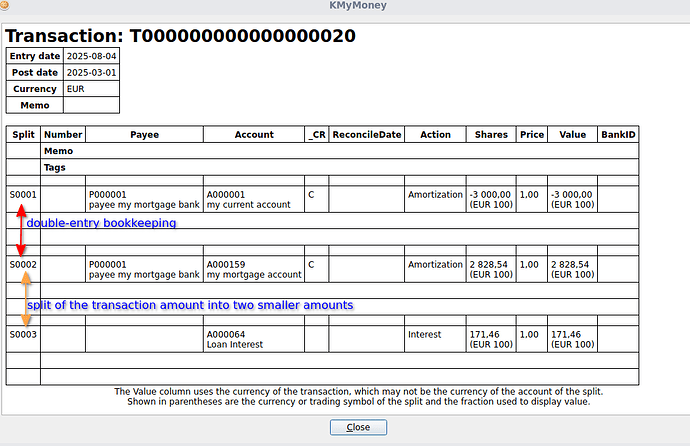Click the Close button
This screenshot has height=446, width=690.
358,427
